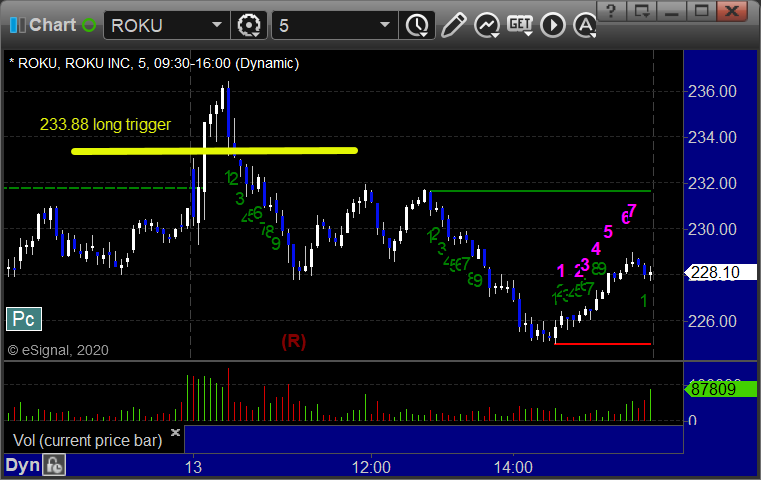Click the 236.00 price axis label

712,91
